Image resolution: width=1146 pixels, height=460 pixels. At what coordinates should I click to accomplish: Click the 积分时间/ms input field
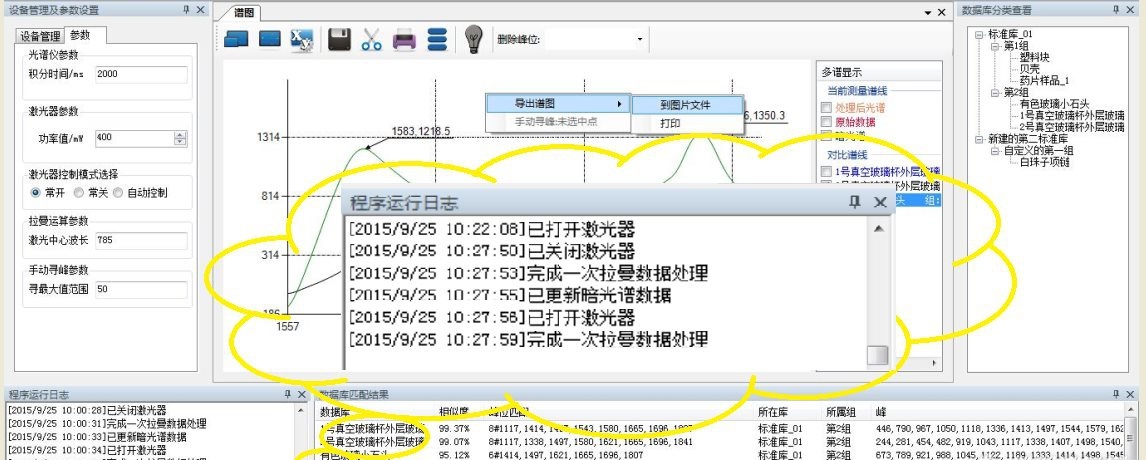[140, 74]
